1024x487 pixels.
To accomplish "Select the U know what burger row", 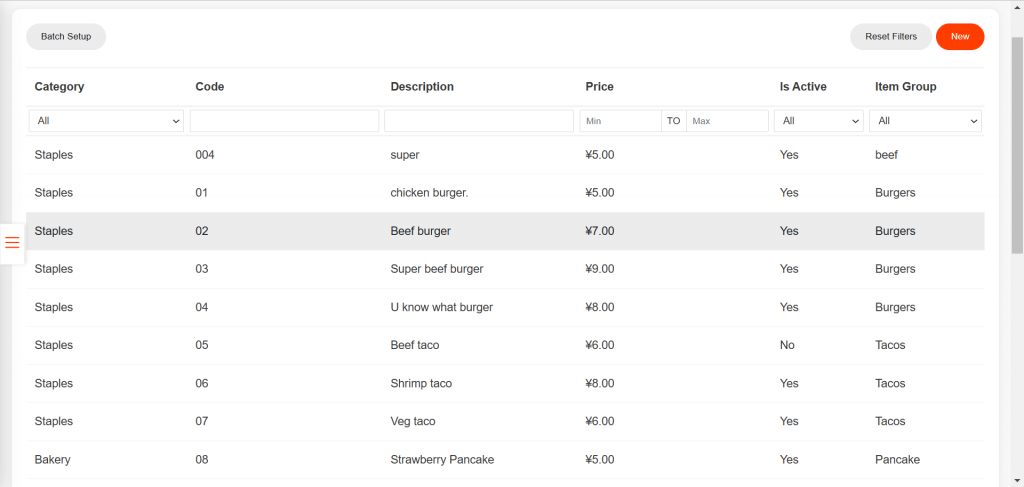I will tap(441, 308).
